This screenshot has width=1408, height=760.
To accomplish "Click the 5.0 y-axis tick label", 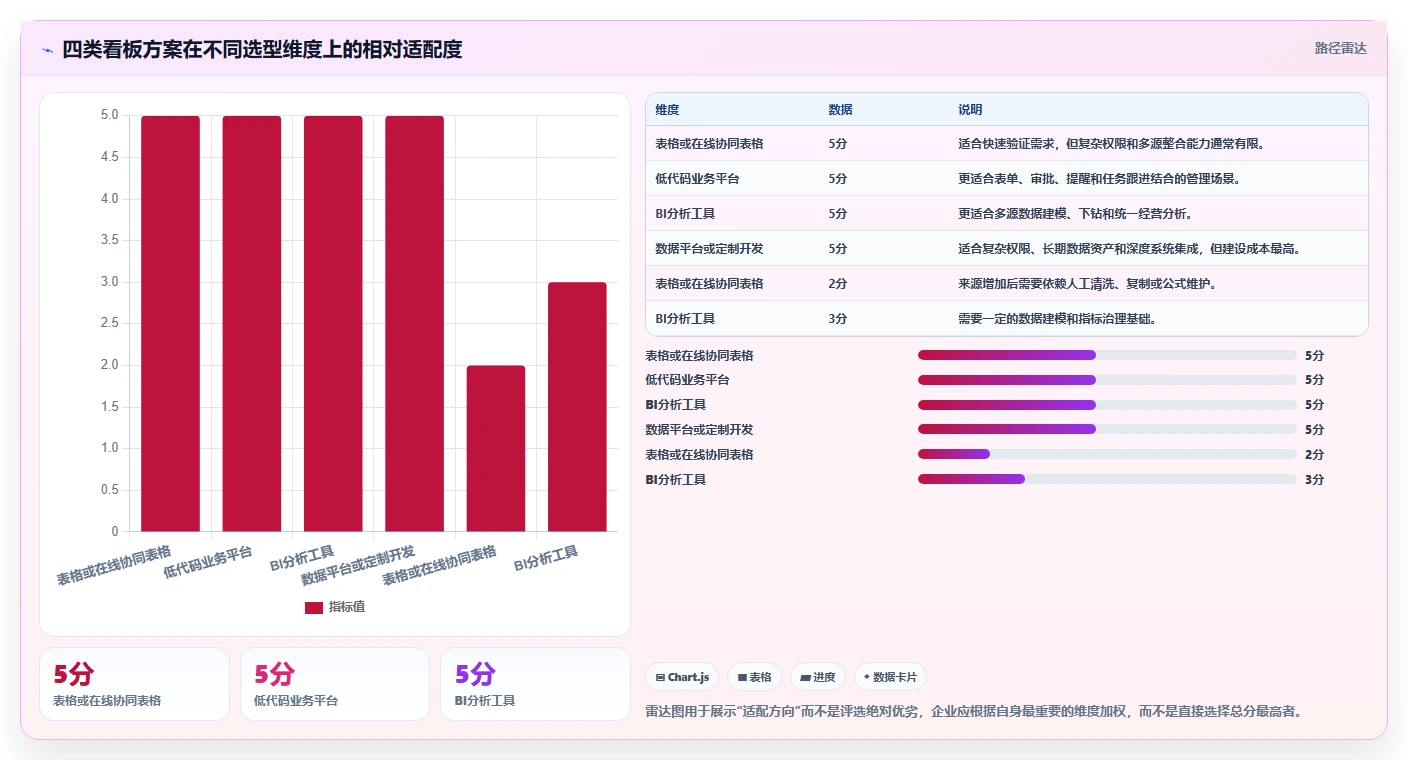I will [x=110, y=115].
